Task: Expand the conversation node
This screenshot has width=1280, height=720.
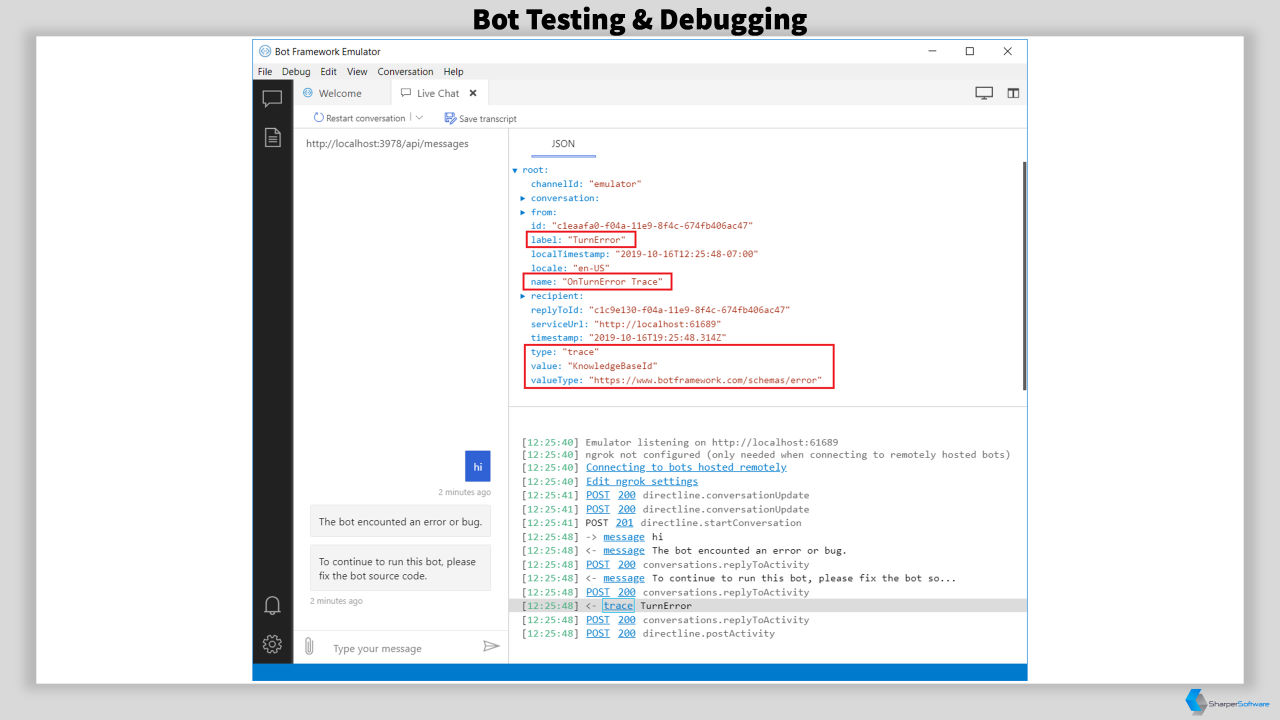Action: 523,198
